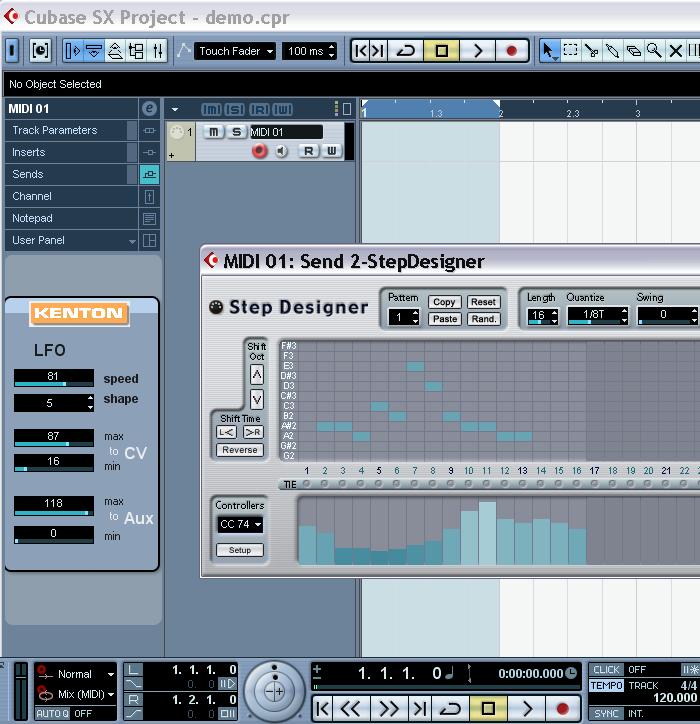This screenshot has height=724, width=700.
Task: Toggle global Mute header button
Action: [x=211, y=109]
